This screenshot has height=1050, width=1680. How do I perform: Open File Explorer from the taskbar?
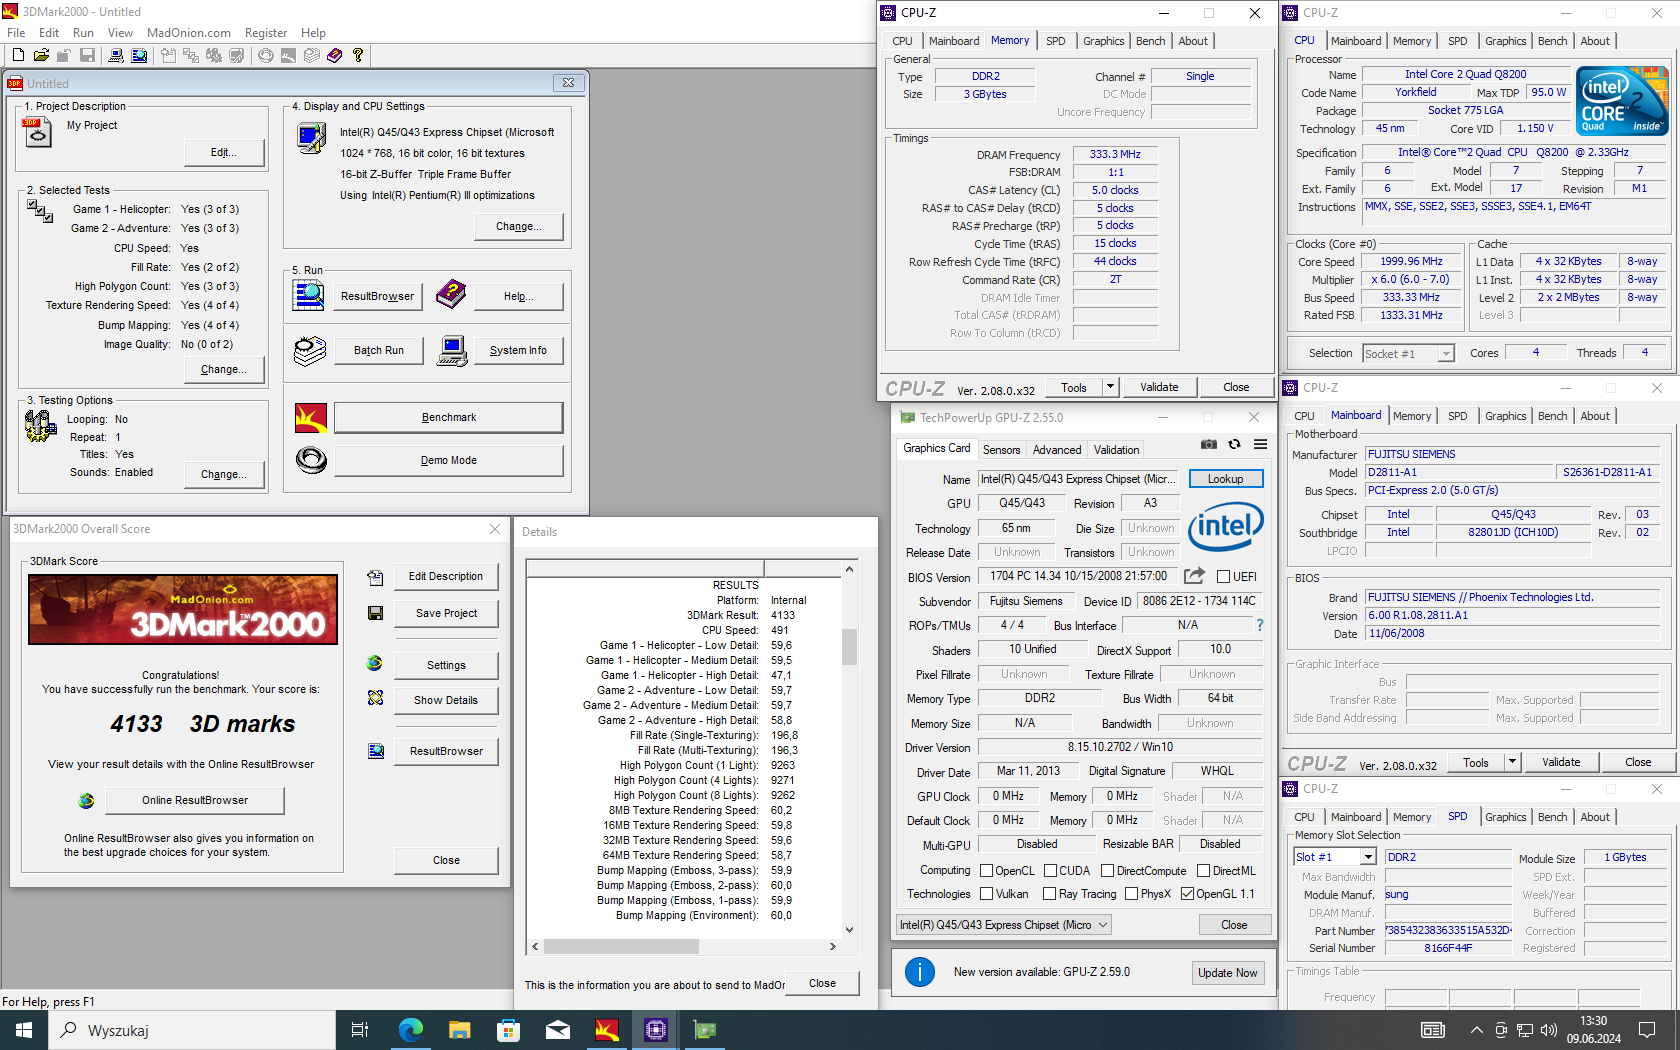(459, 1030)
